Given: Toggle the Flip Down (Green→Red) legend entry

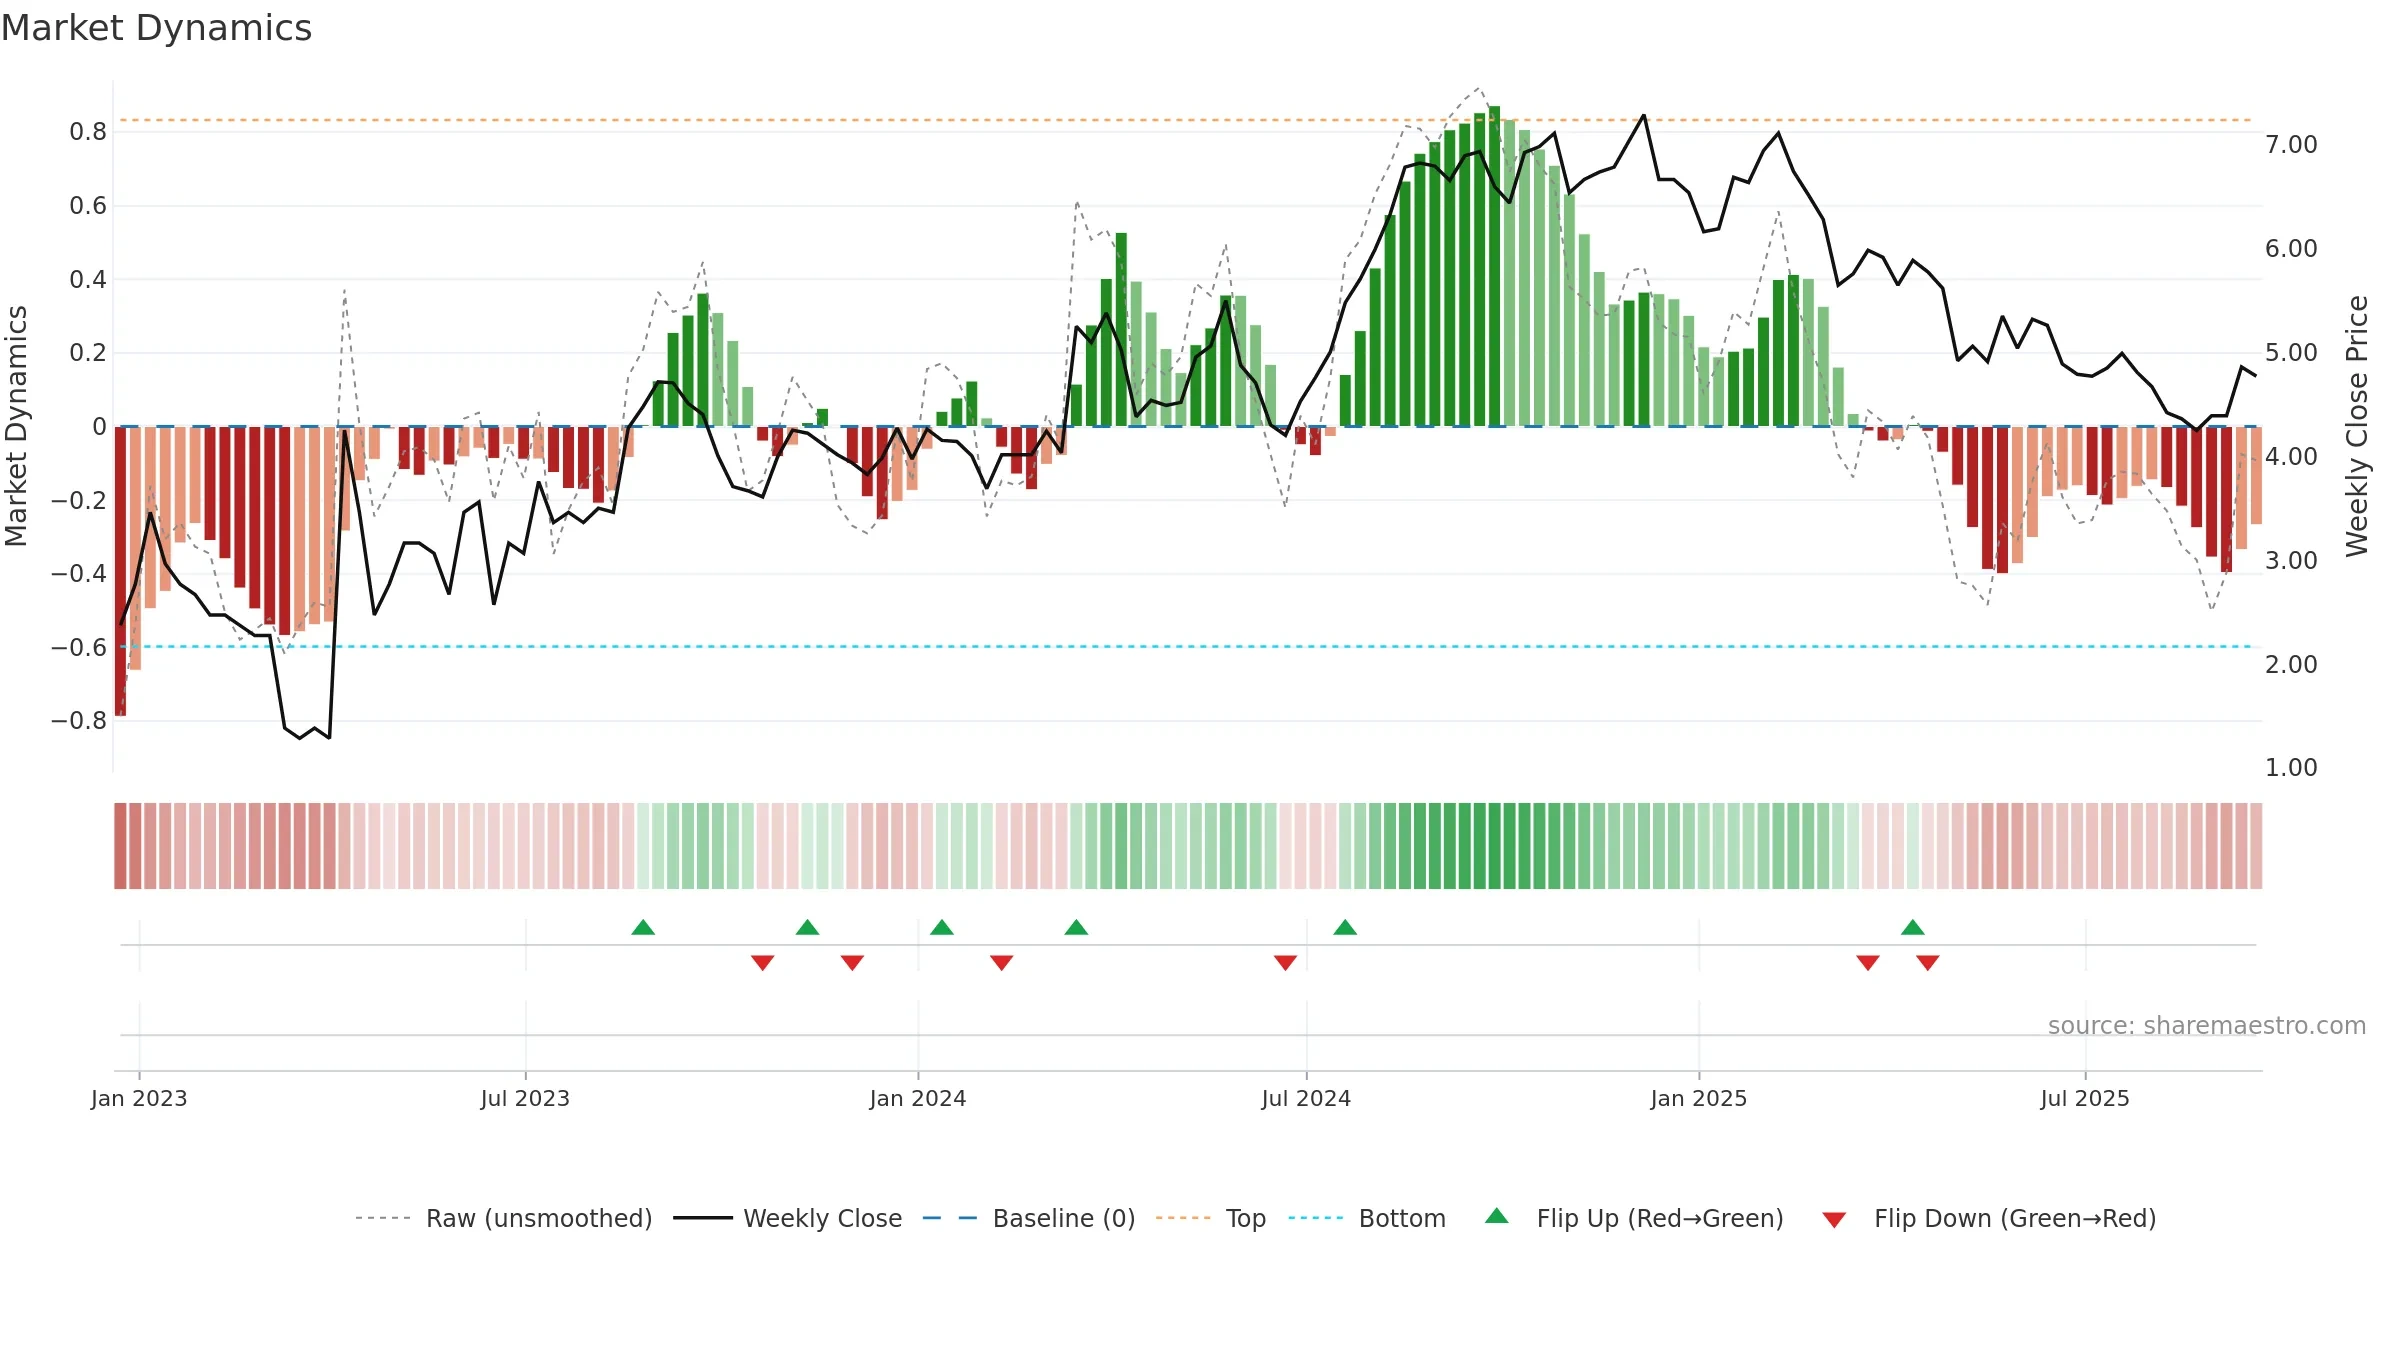Looking at the screenshot, I should [1989, 1218].
